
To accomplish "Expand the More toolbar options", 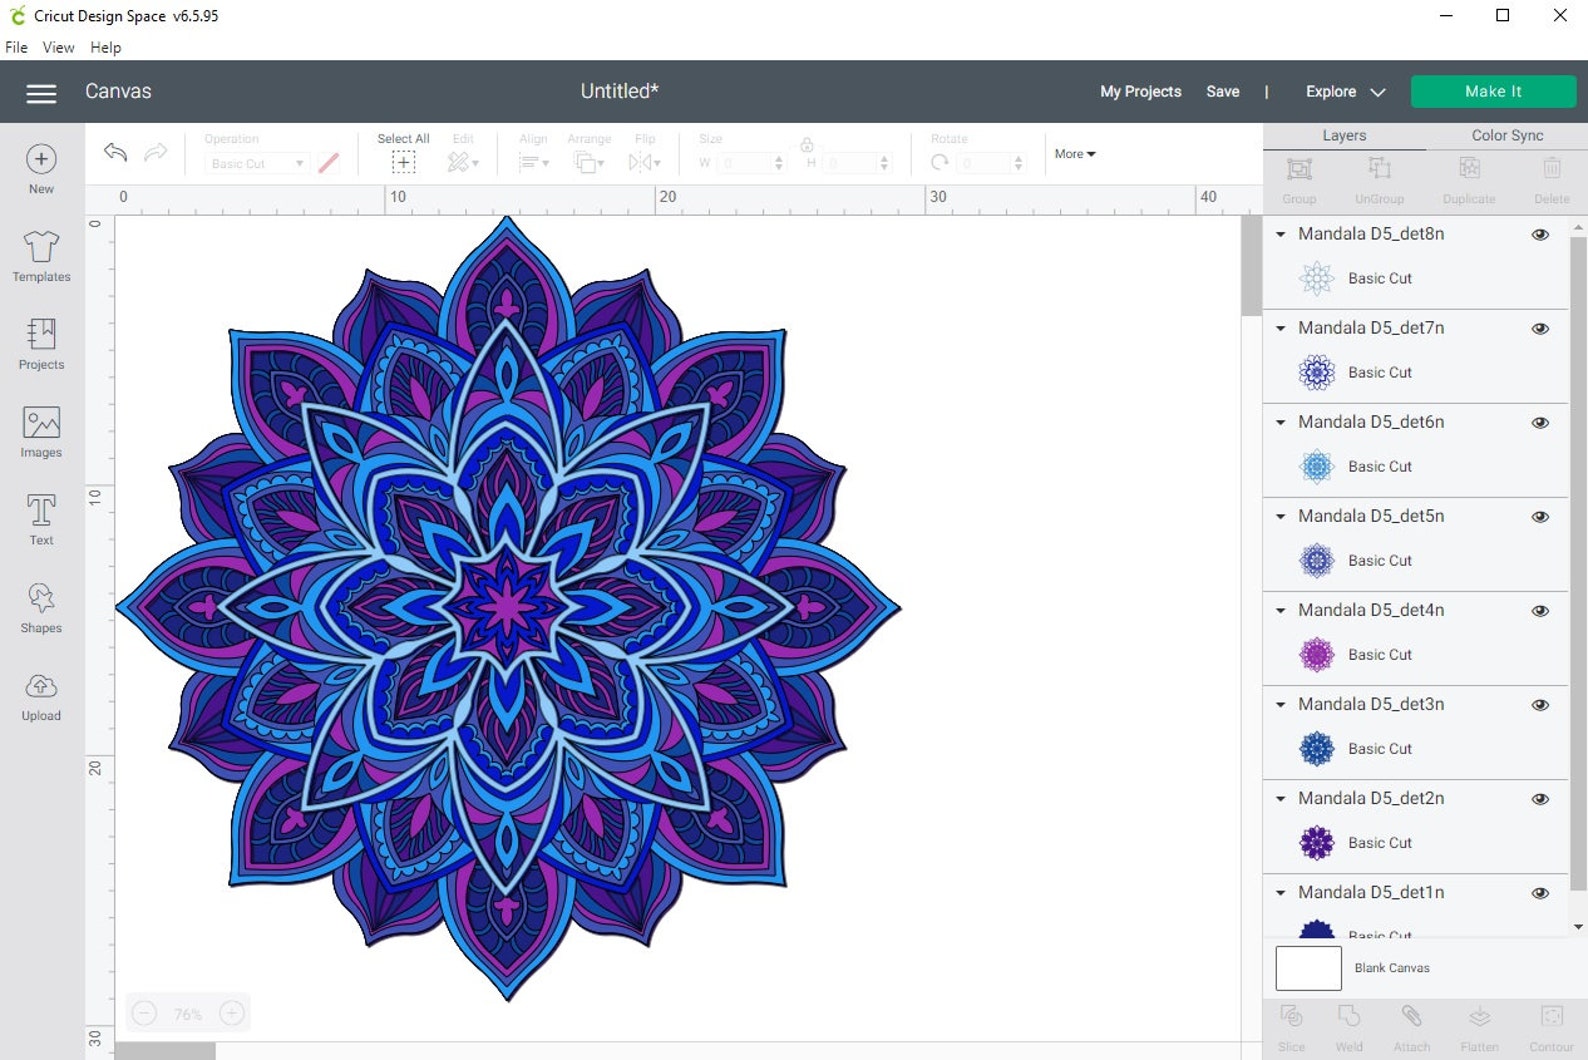I will pyautogui.click(x=1075, y=154).
